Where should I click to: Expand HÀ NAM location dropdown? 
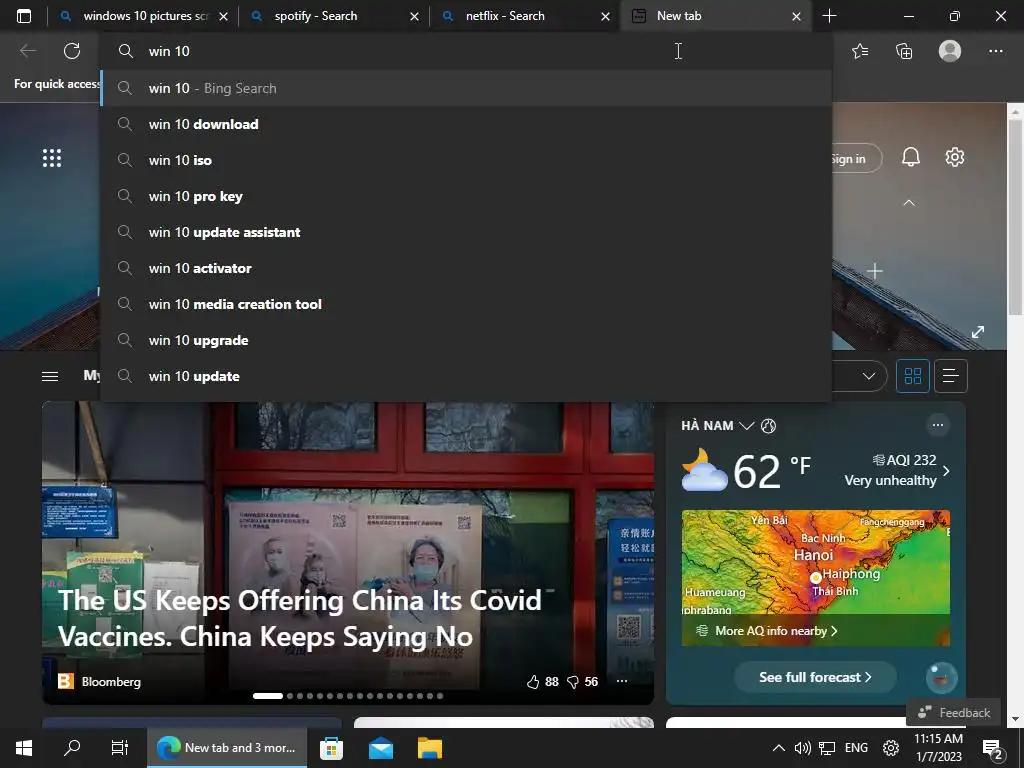tap(746, 426)
